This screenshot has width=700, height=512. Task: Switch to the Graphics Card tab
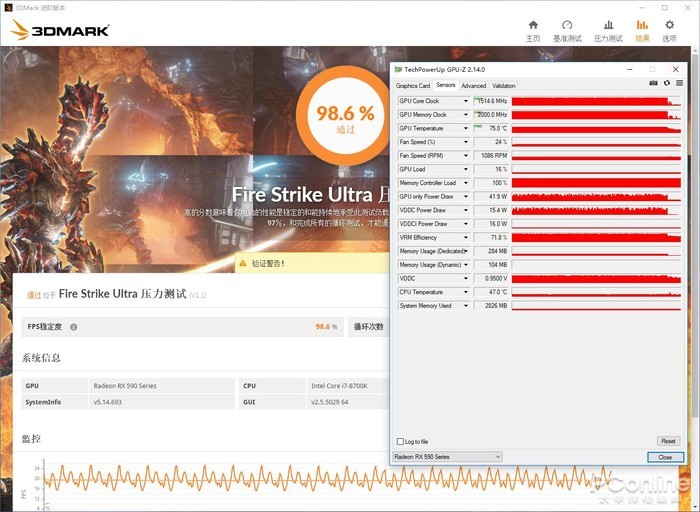(x=413, y=86)
